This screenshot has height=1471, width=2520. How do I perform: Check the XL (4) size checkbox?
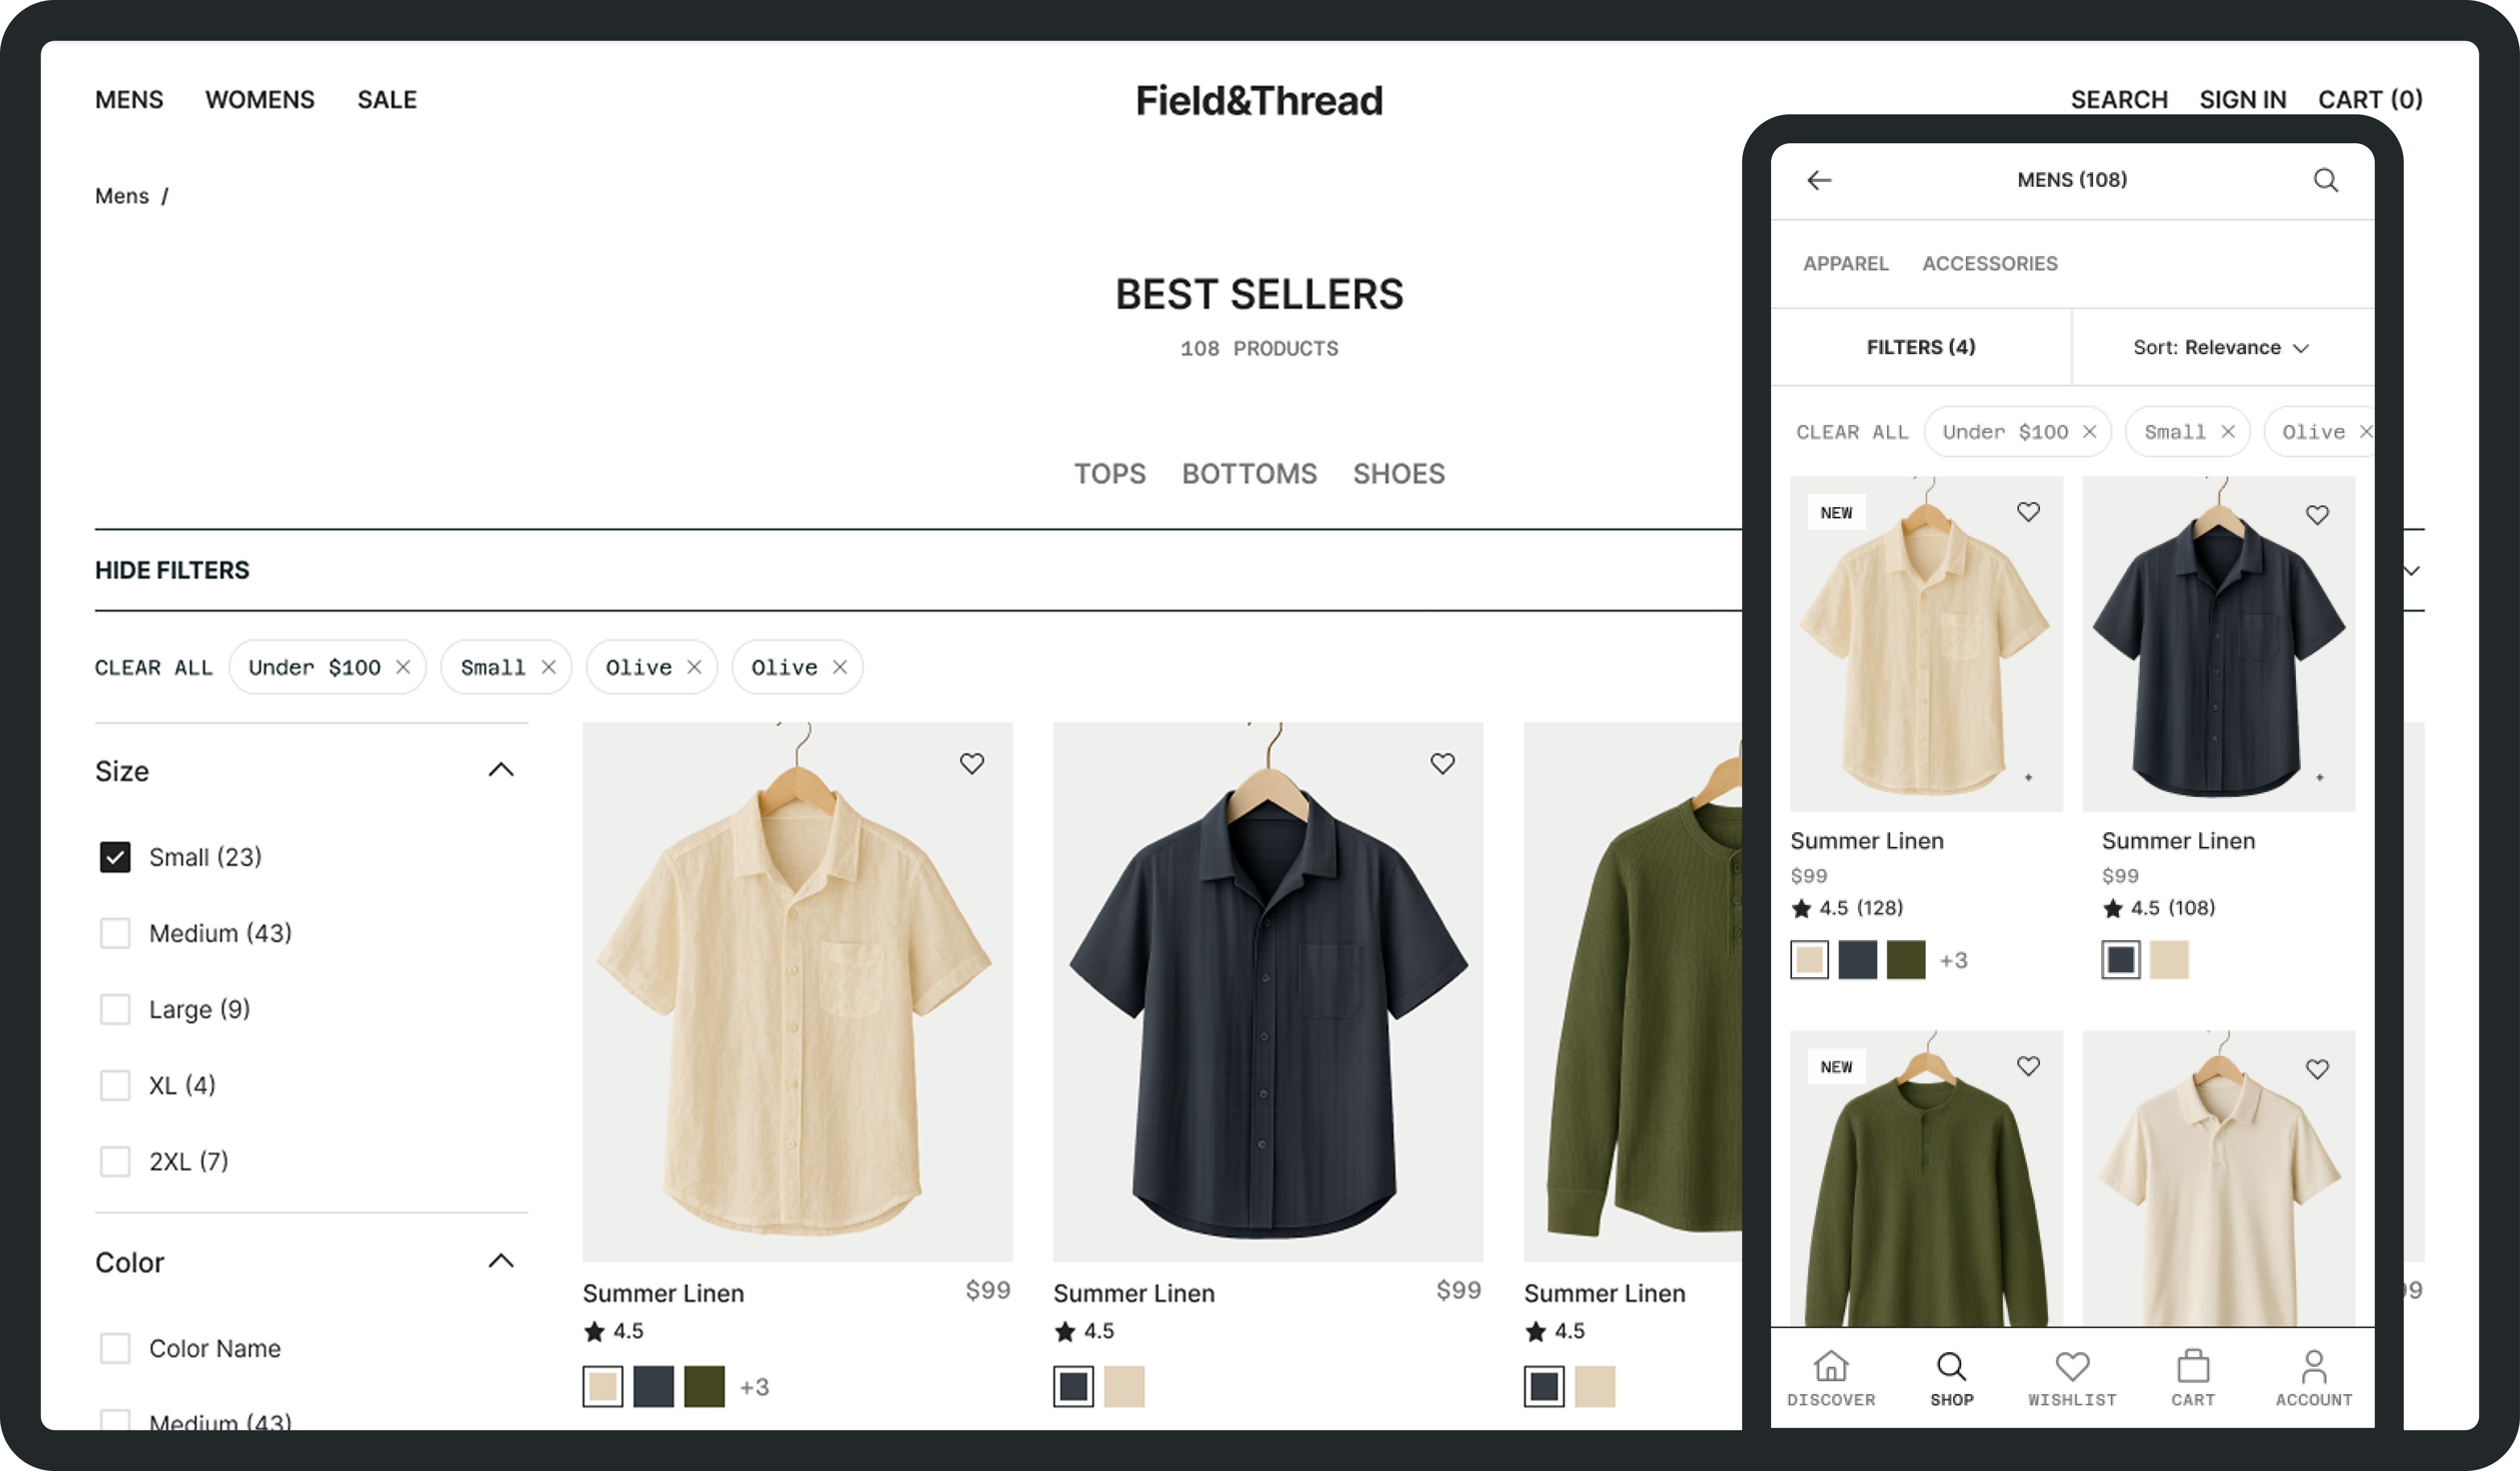click(x=115, y=1085)
